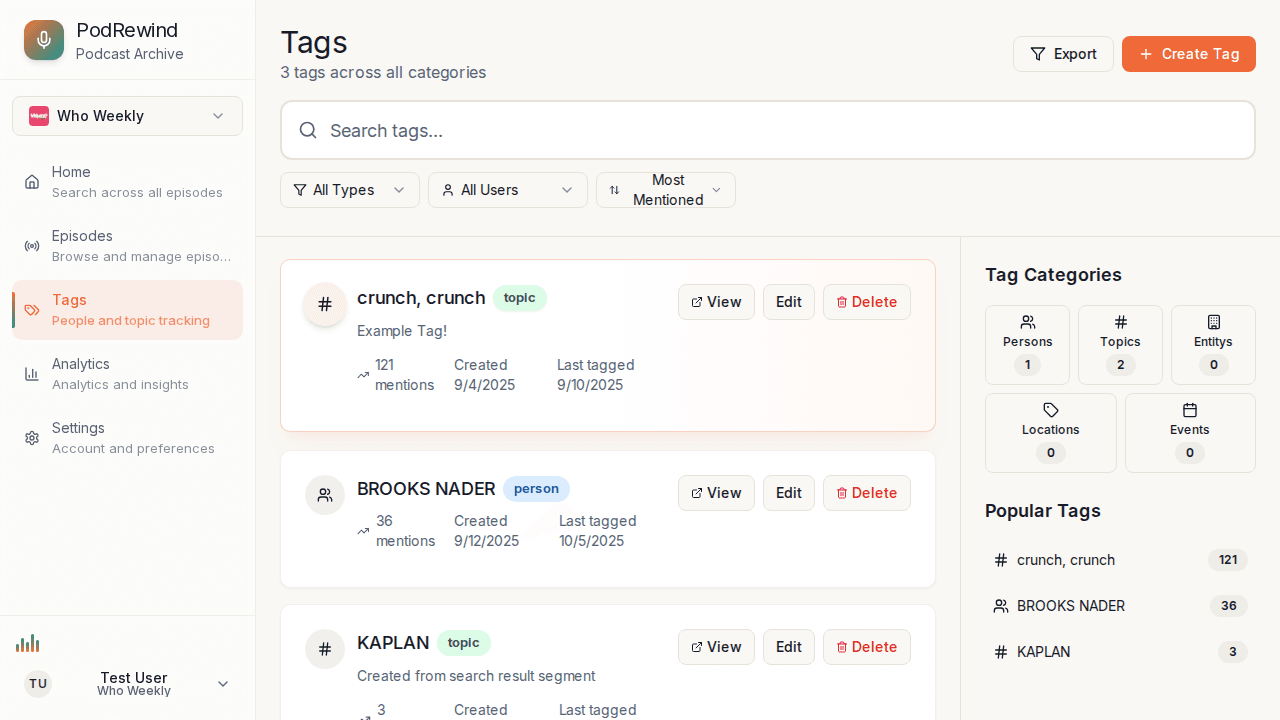Image resolution: width=1280 pixels, height=720 pixels.
Task: Open the Settings gear icon
Action: [32, 437]
